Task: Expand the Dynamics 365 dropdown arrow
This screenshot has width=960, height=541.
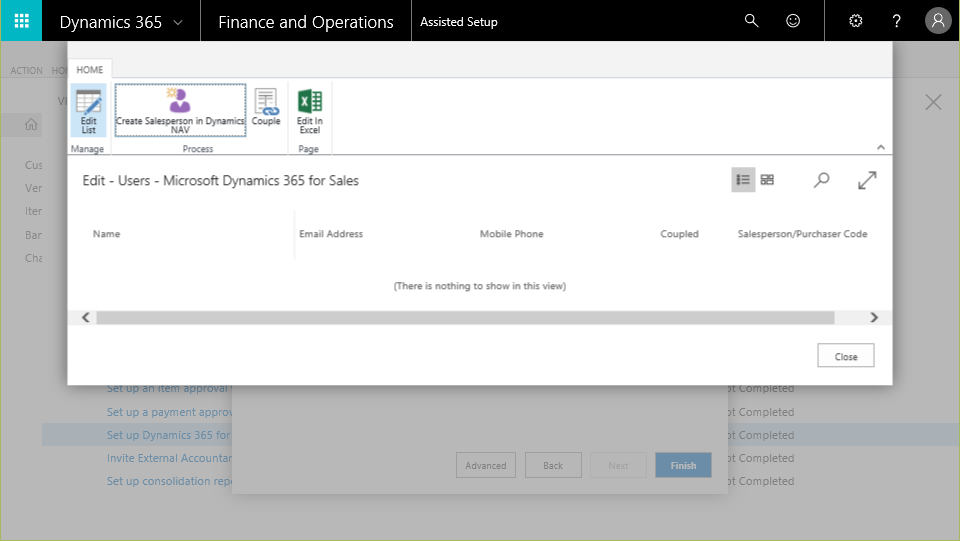Action: (x=178, y=23)
